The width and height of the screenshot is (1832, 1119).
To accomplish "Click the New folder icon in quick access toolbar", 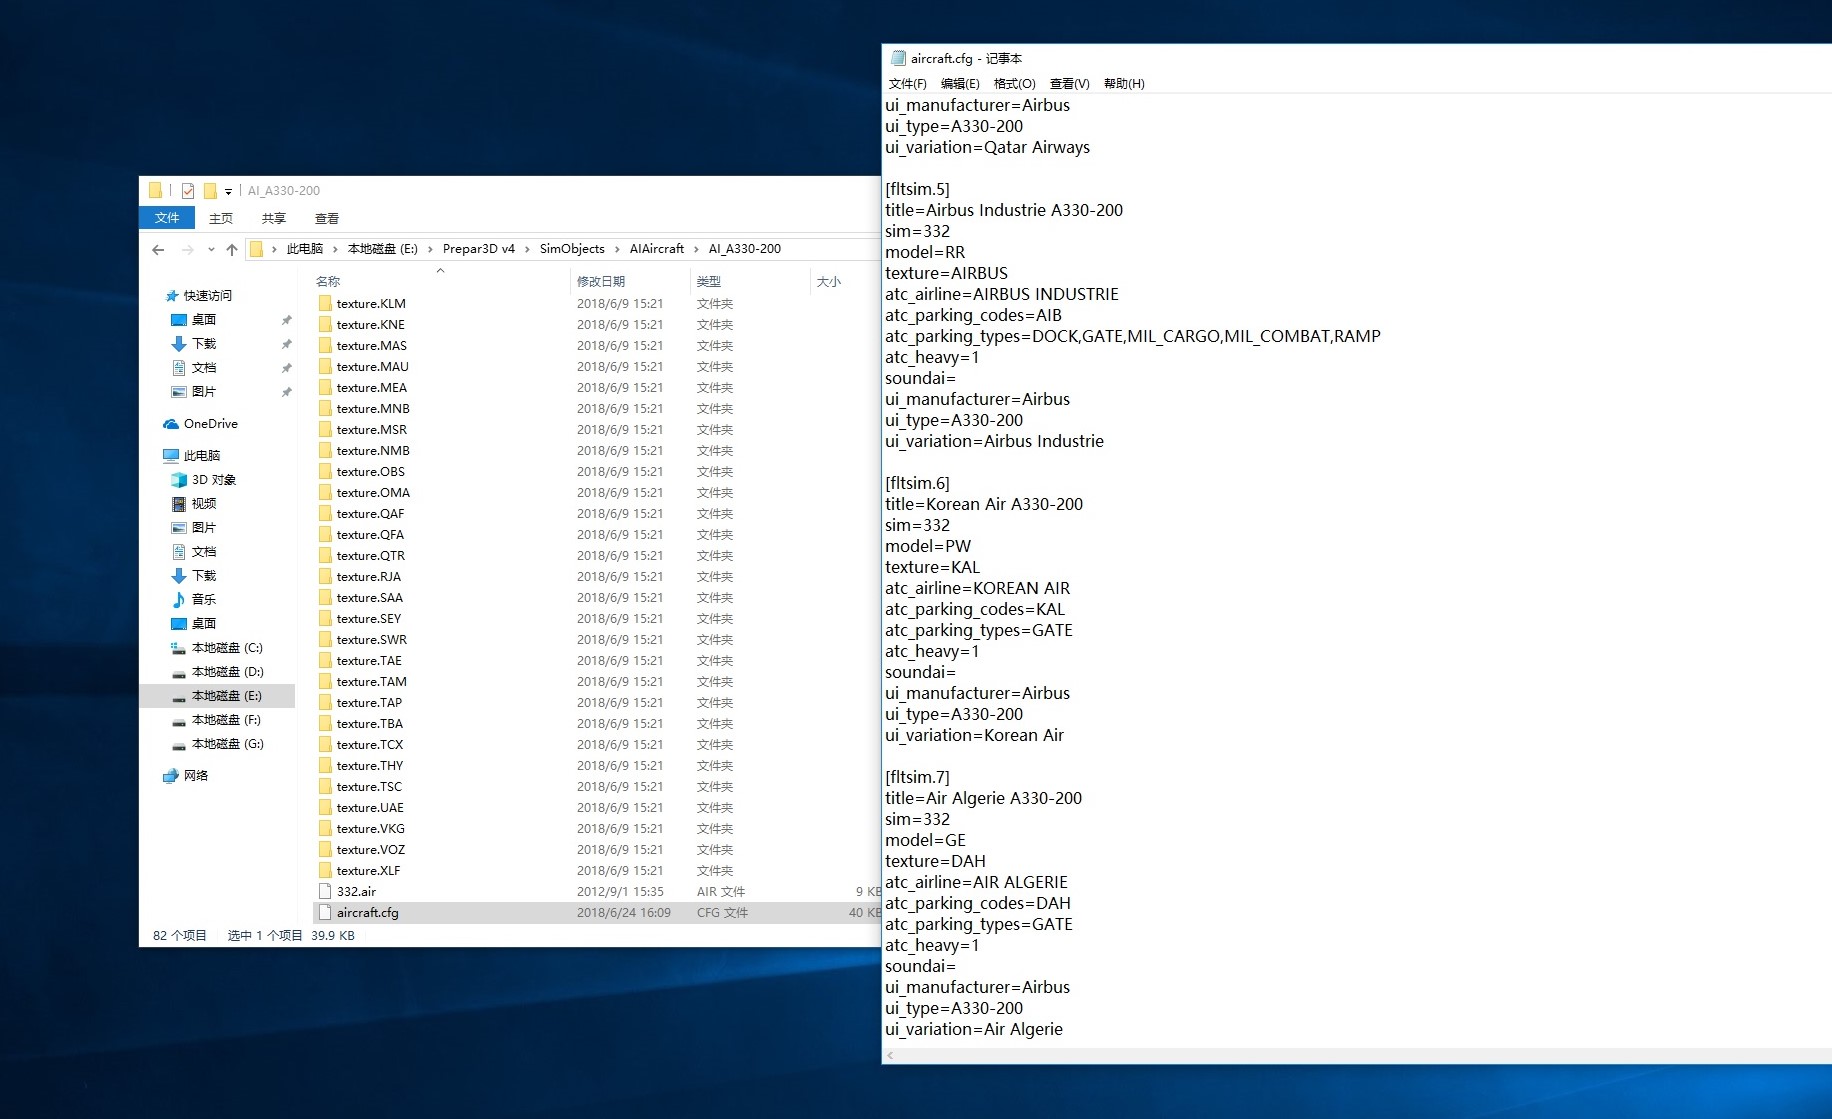I will (210, 190).
